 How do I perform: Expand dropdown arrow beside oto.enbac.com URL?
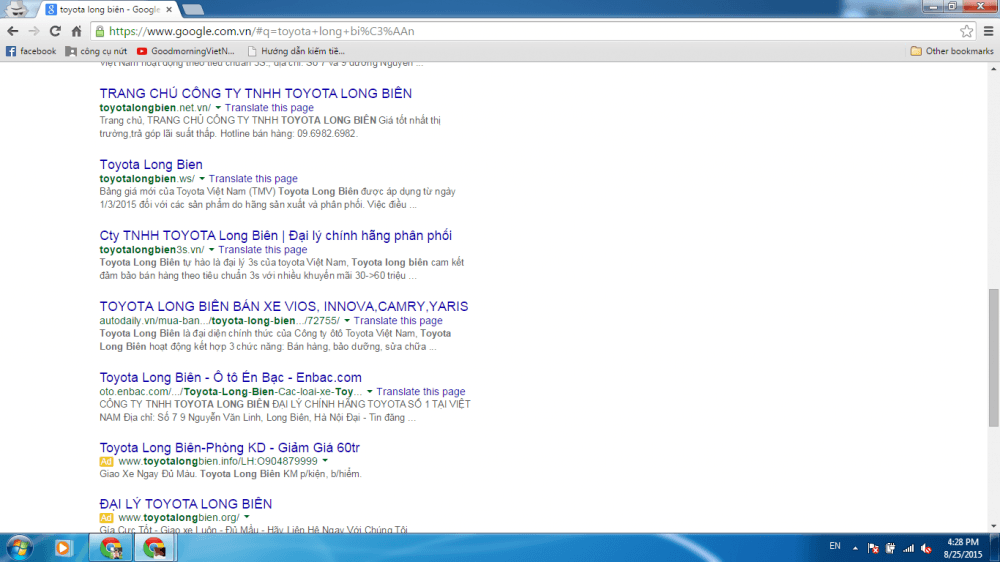(369, 391)
